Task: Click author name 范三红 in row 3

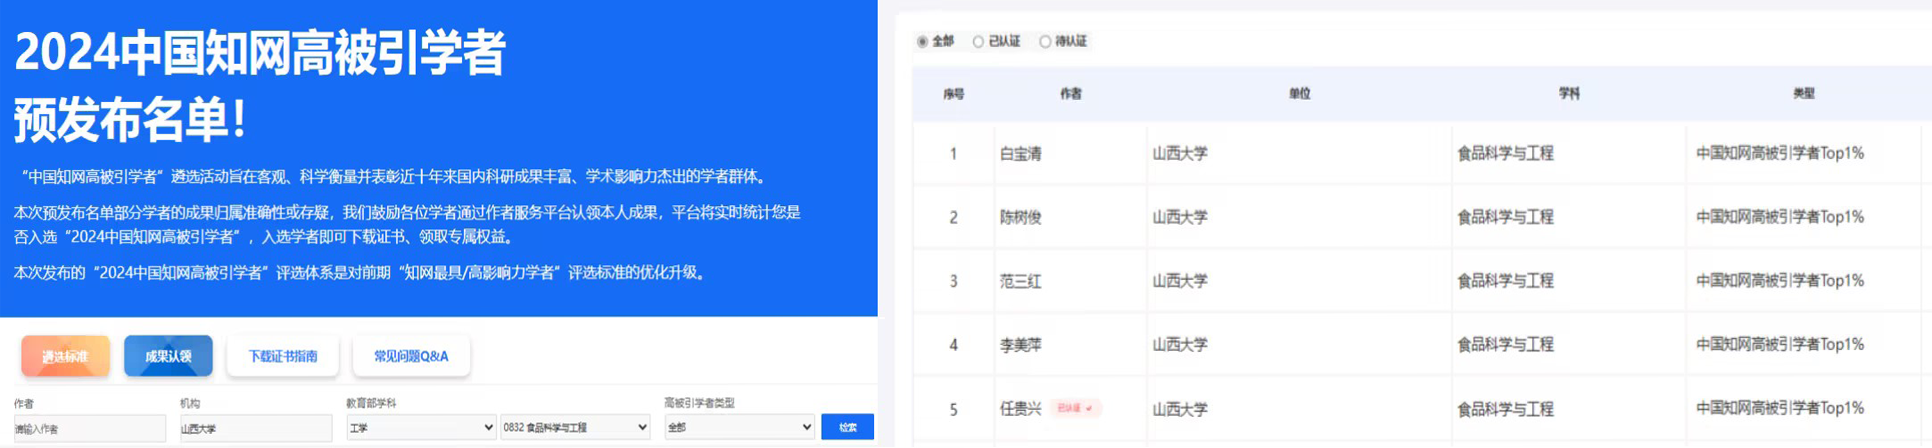Action: tap(1021, 281)
